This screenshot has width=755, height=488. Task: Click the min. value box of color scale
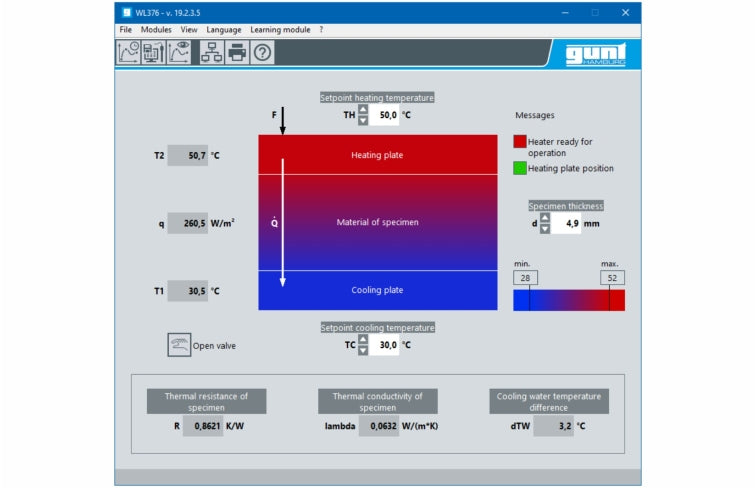(x=525, y=277)
